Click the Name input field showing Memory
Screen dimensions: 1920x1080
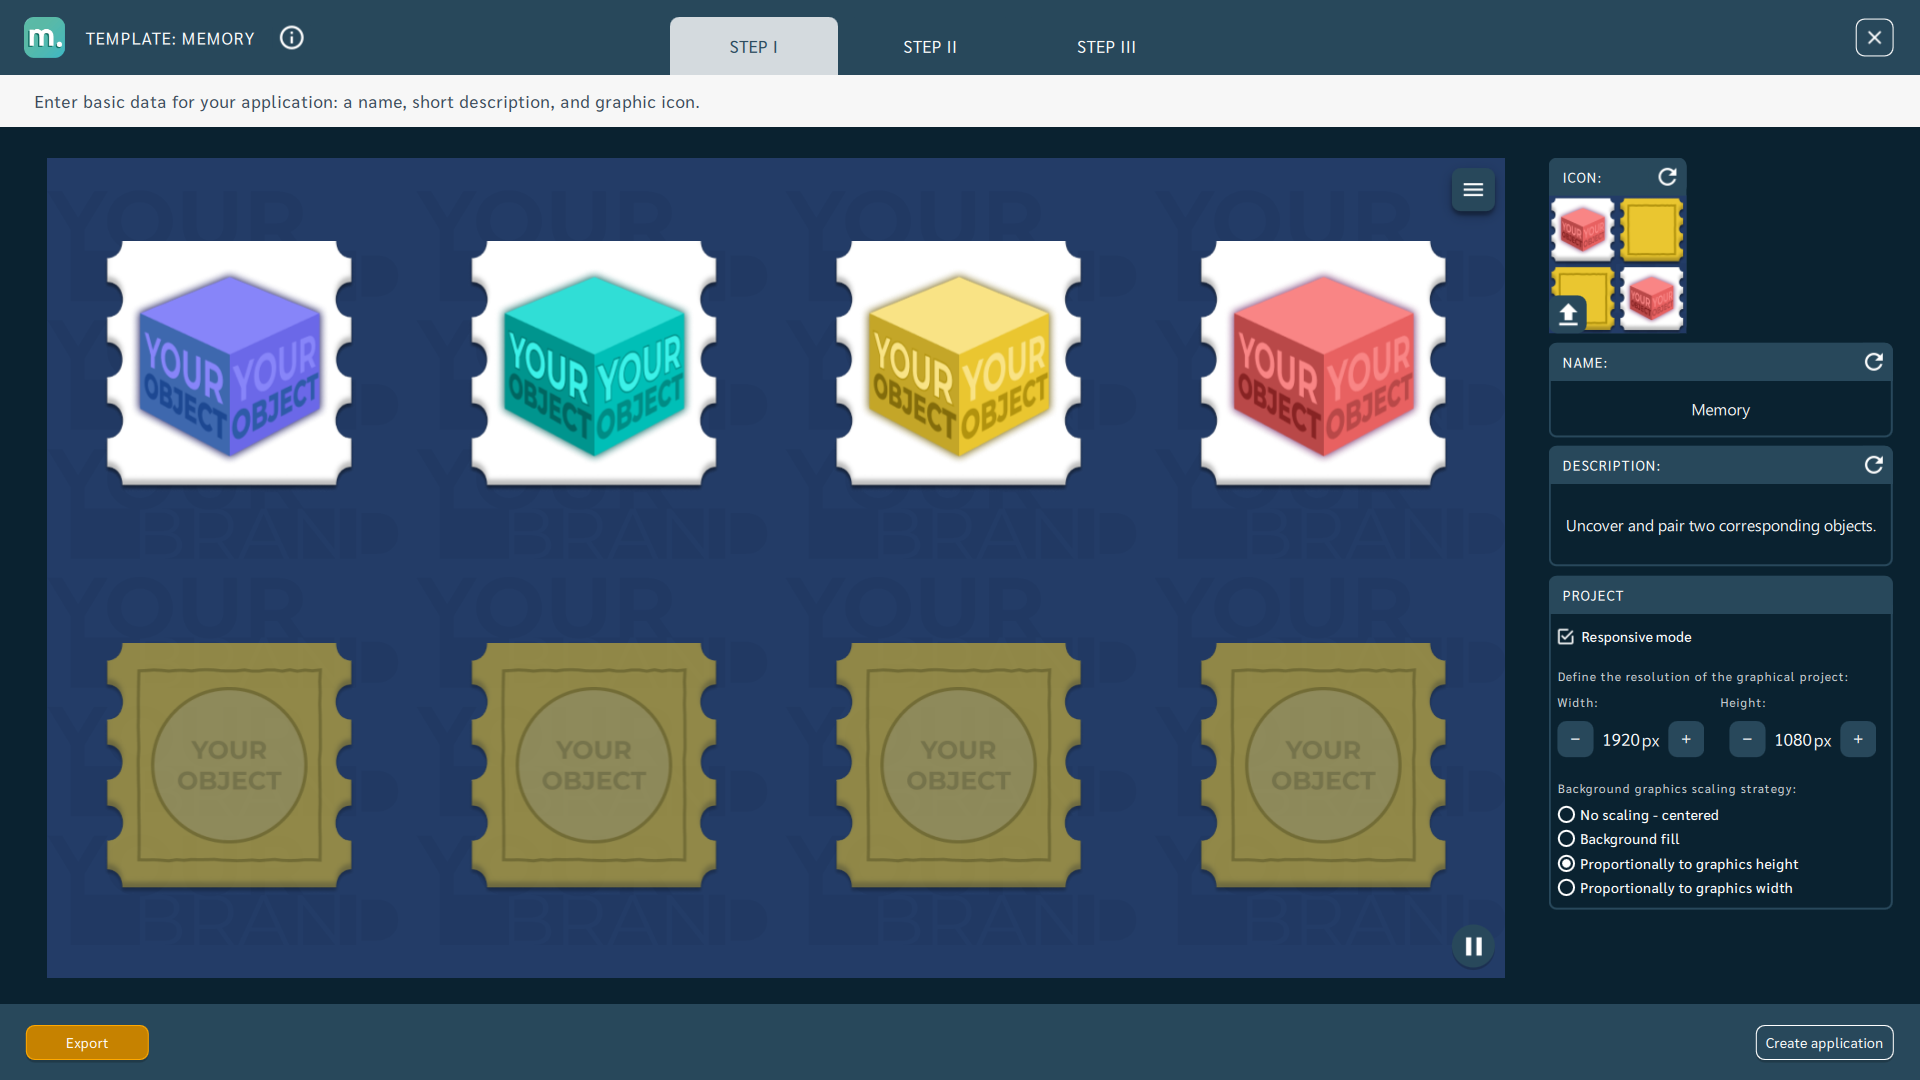tap(1720, 409)
